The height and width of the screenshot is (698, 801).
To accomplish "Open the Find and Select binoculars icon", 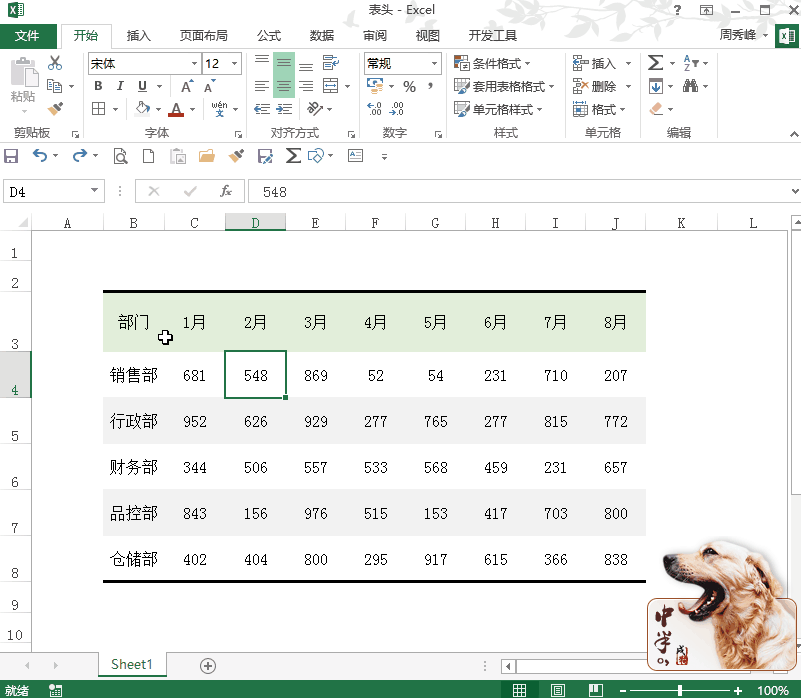I will coord(693,85).
